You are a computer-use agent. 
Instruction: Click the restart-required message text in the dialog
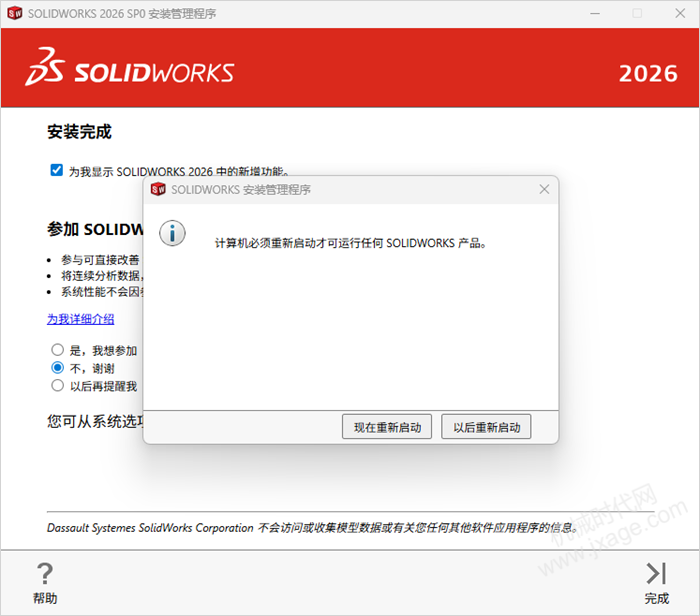(x=350, y=243)
